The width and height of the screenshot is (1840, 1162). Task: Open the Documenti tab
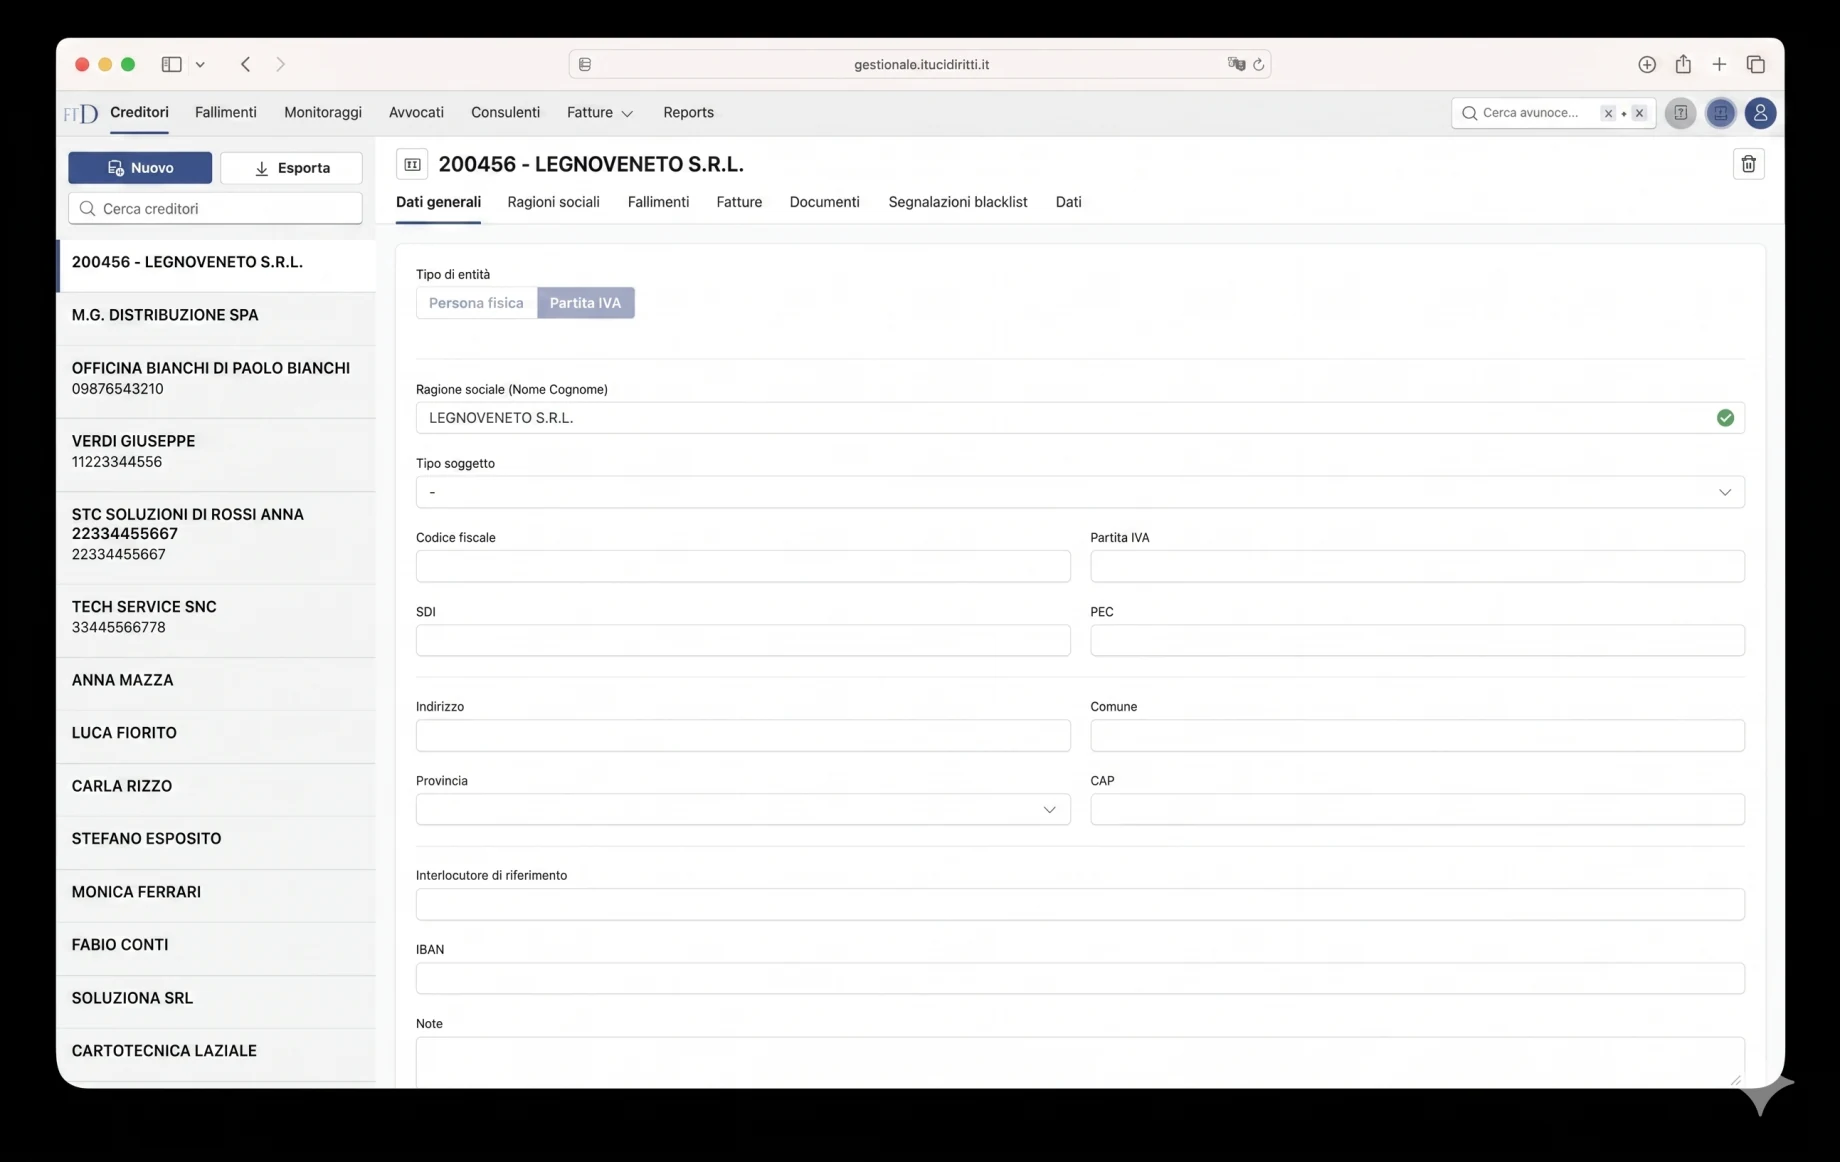click(824, 202)
